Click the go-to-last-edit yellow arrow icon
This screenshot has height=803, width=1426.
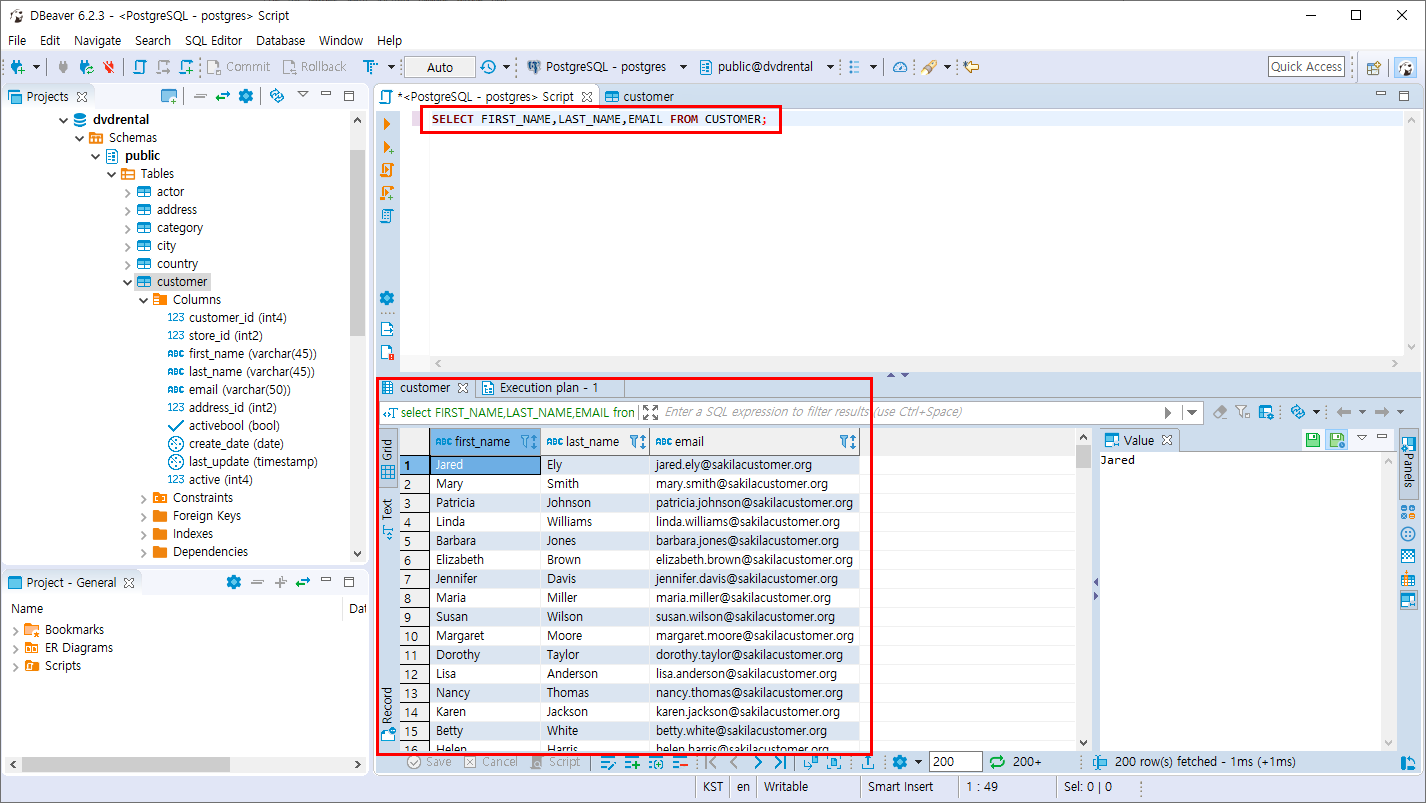970,67
